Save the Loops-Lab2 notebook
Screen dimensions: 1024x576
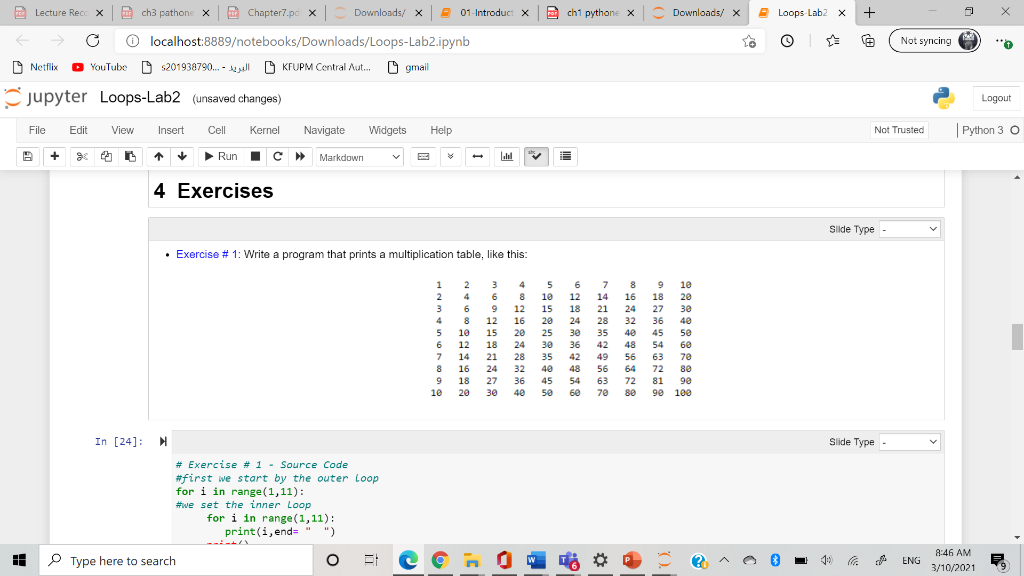pos(26,157)
